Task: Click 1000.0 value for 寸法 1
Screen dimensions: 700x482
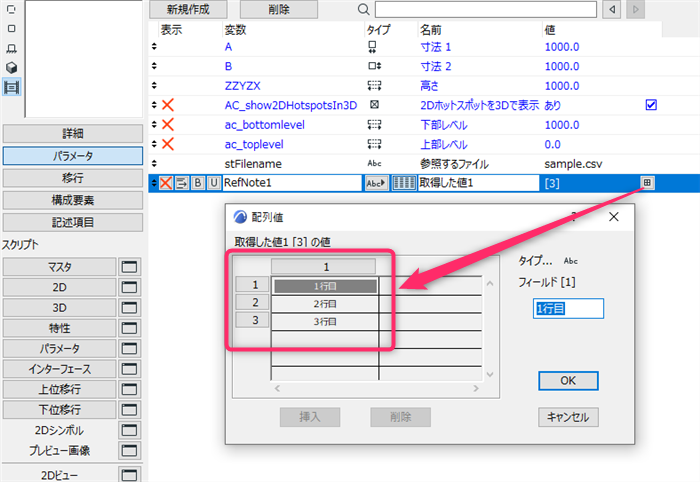Action: click(562, 47)
